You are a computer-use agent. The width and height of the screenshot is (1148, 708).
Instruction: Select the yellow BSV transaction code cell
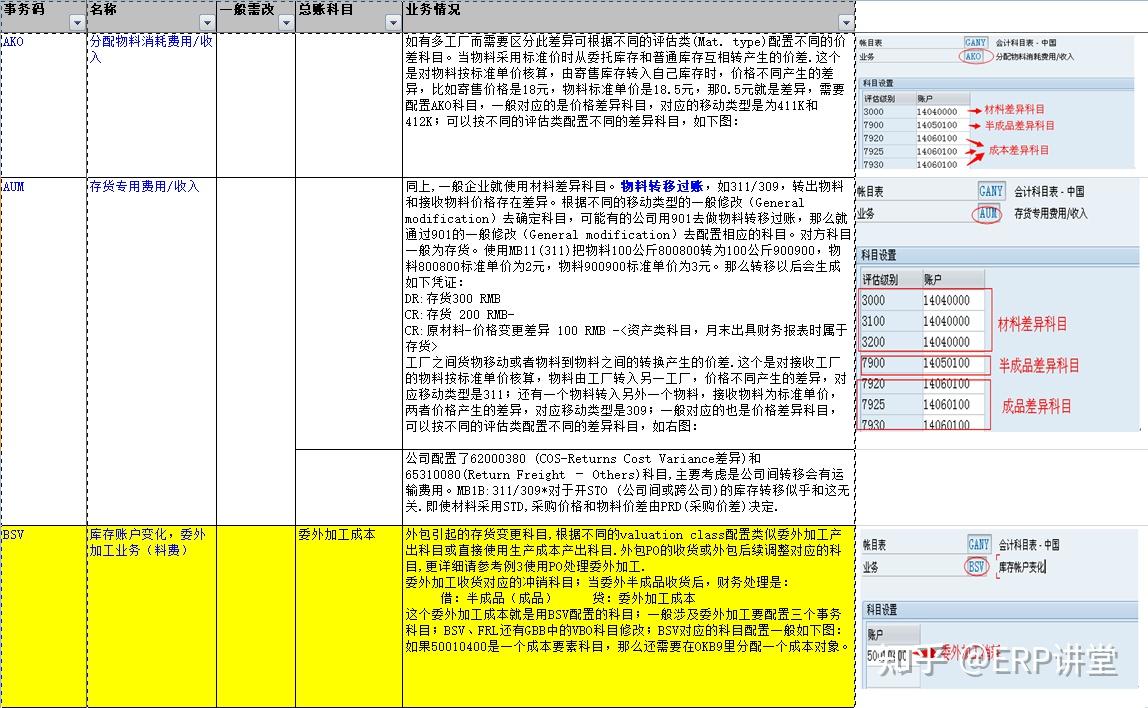pyautogui.click(x=15, y=537)
